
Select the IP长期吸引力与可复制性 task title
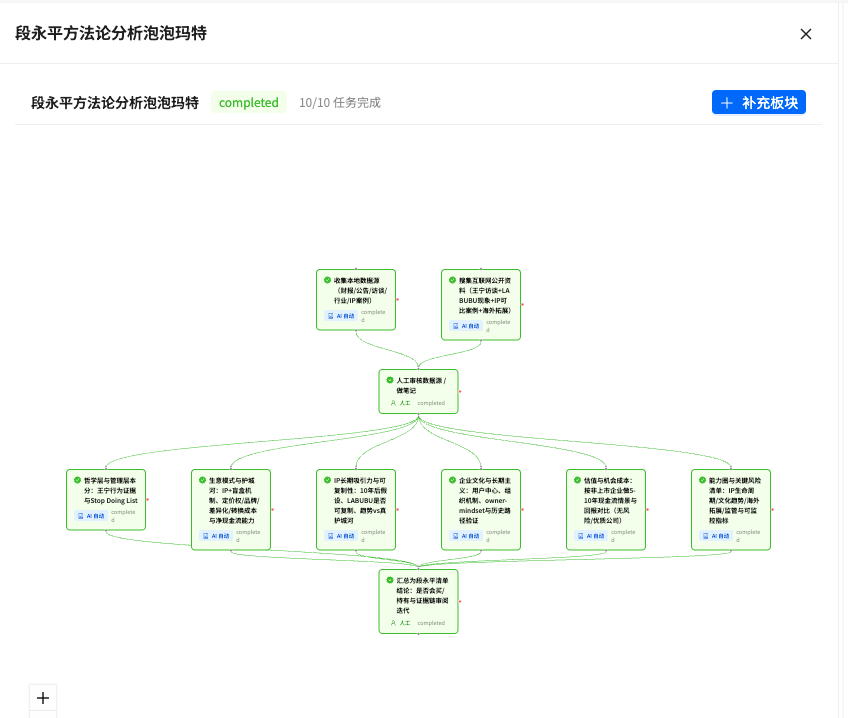coord(360,500)
